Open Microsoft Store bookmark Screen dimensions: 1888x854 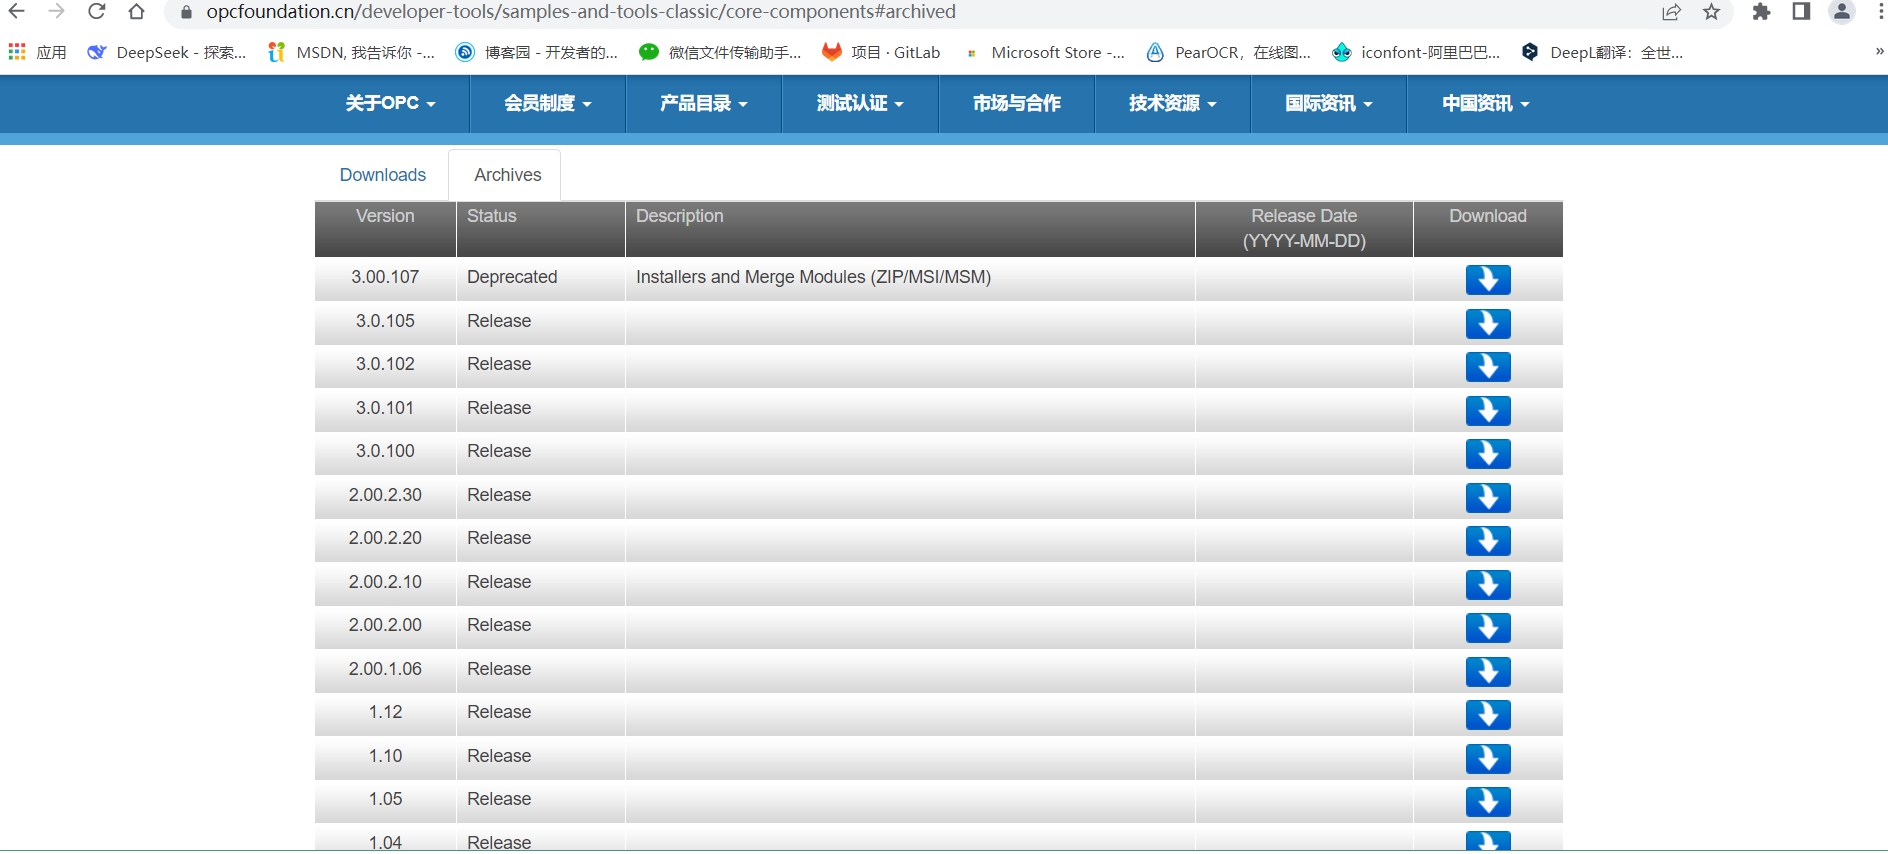click(x=1043, y=52)
